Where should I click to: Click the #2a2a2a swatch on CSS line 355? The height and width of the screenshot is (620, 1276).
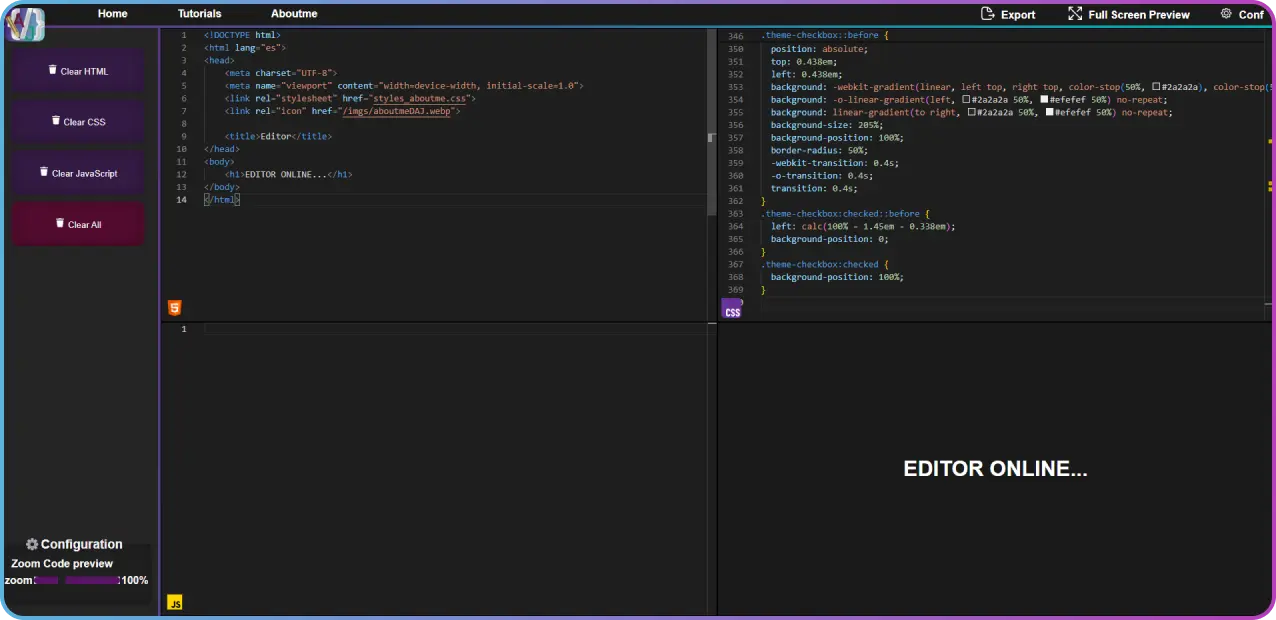click(x=972, y=113)
